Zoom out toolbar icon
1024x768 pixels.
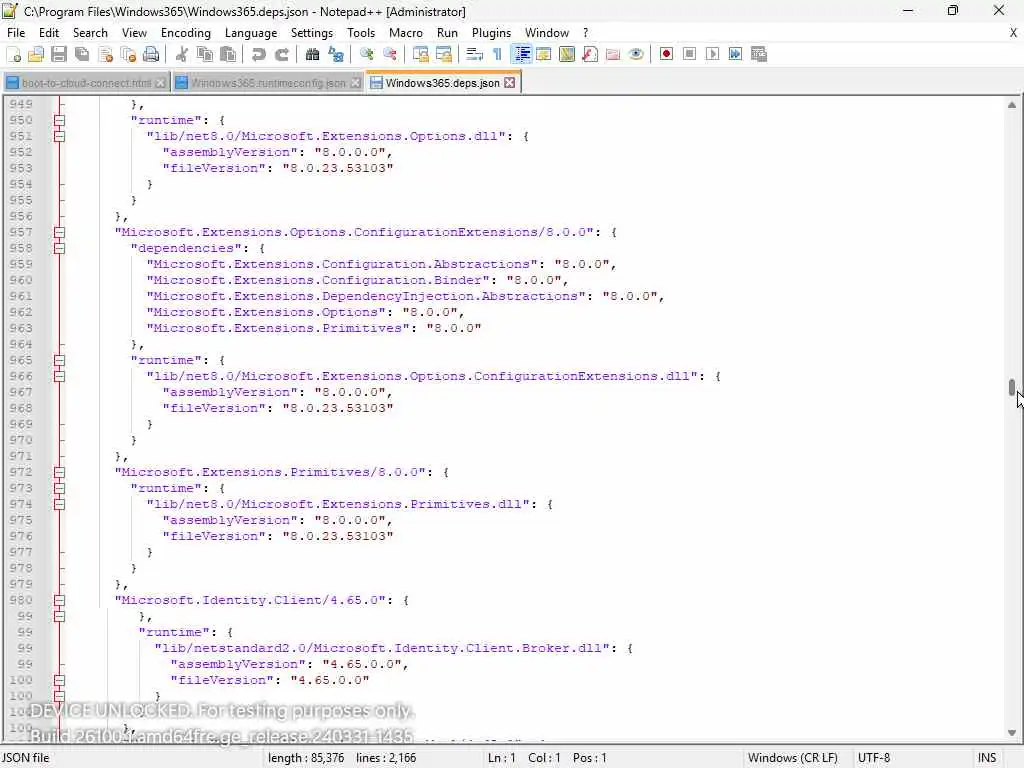tap(390, 54)
